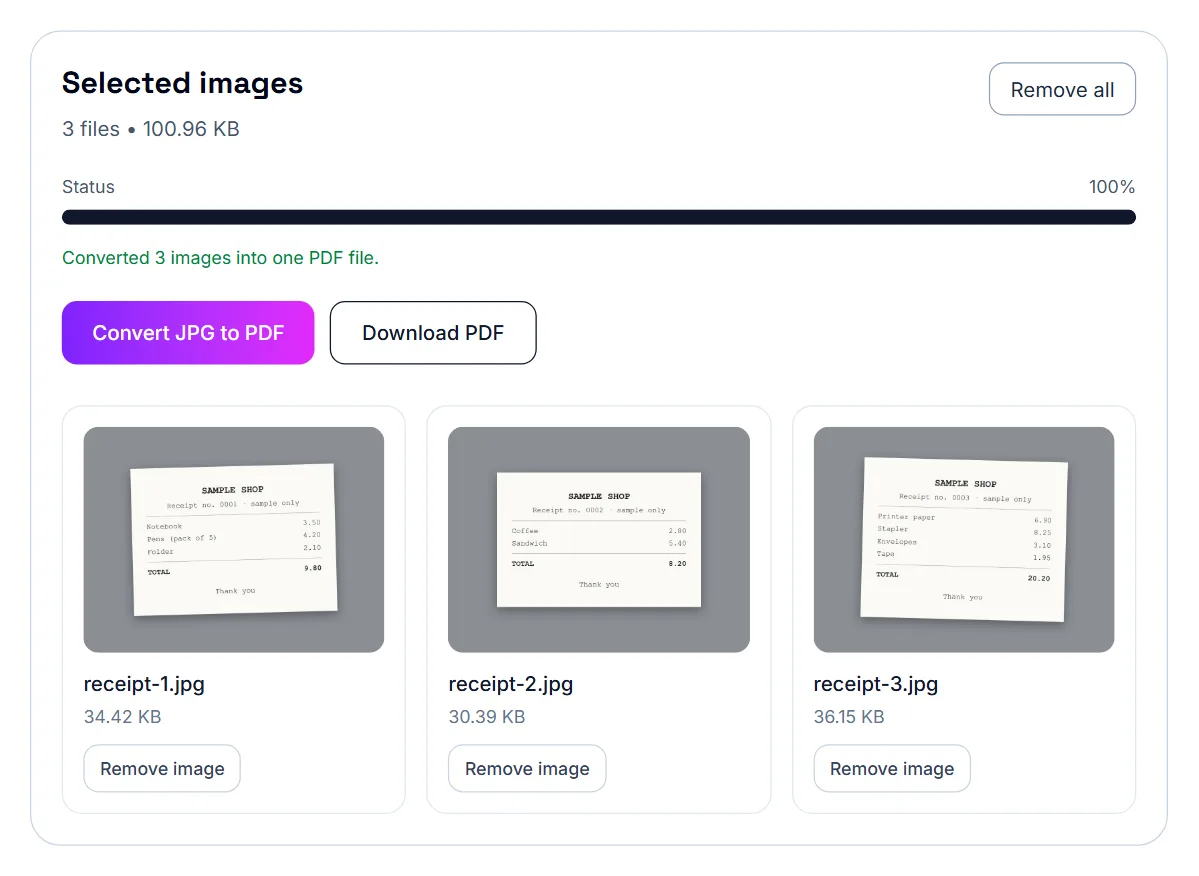Click the Status label
This screenshot has height=876, width=1199.
pyautogui.click(x=88, y=187)
